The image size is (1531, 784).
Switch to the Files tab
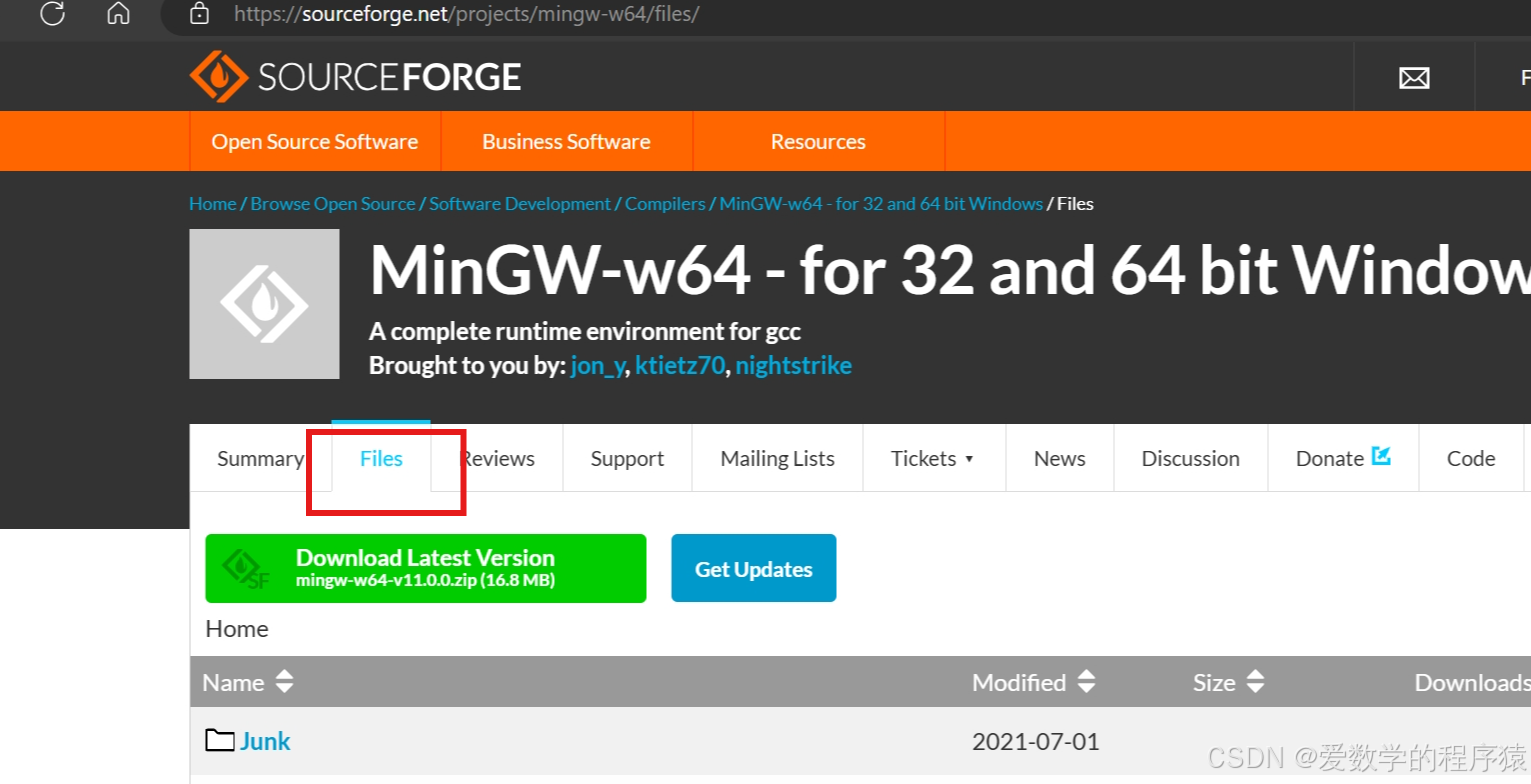pos(381,459)
